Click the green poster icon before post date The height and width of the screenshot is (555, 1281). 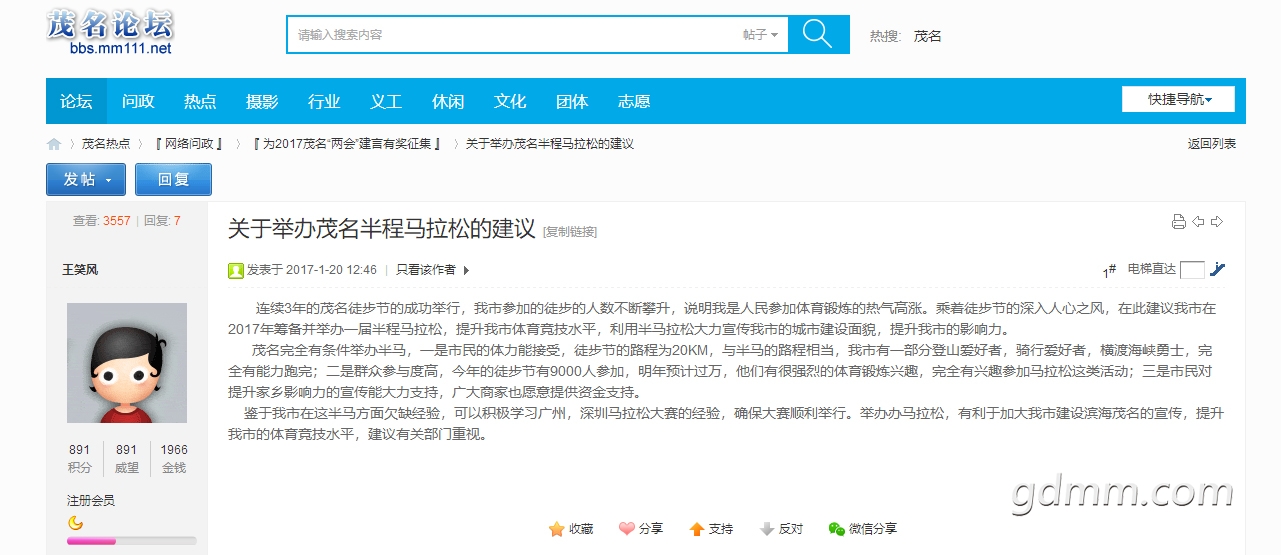point(236,270)
